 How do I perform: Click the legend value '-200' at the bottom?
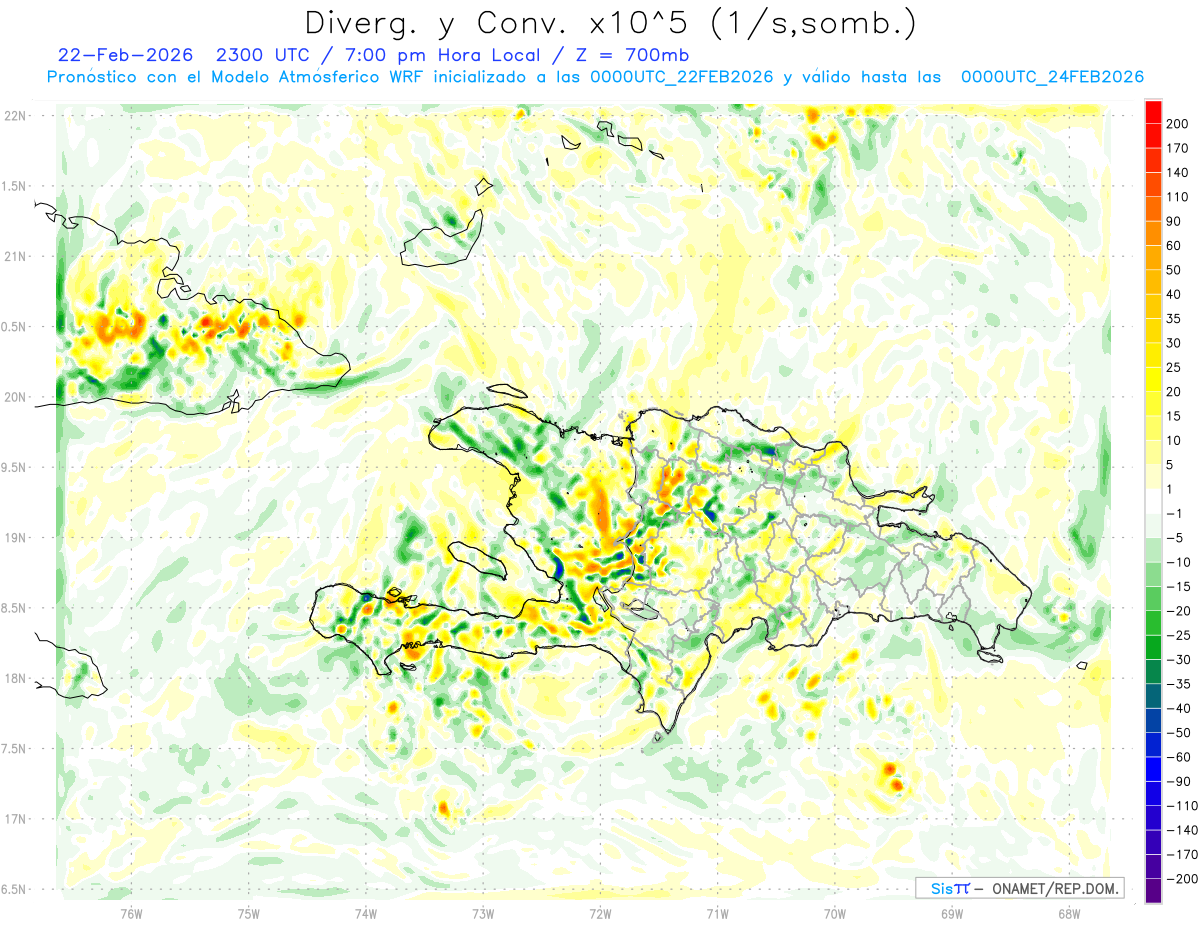(x=1181, y=878)
